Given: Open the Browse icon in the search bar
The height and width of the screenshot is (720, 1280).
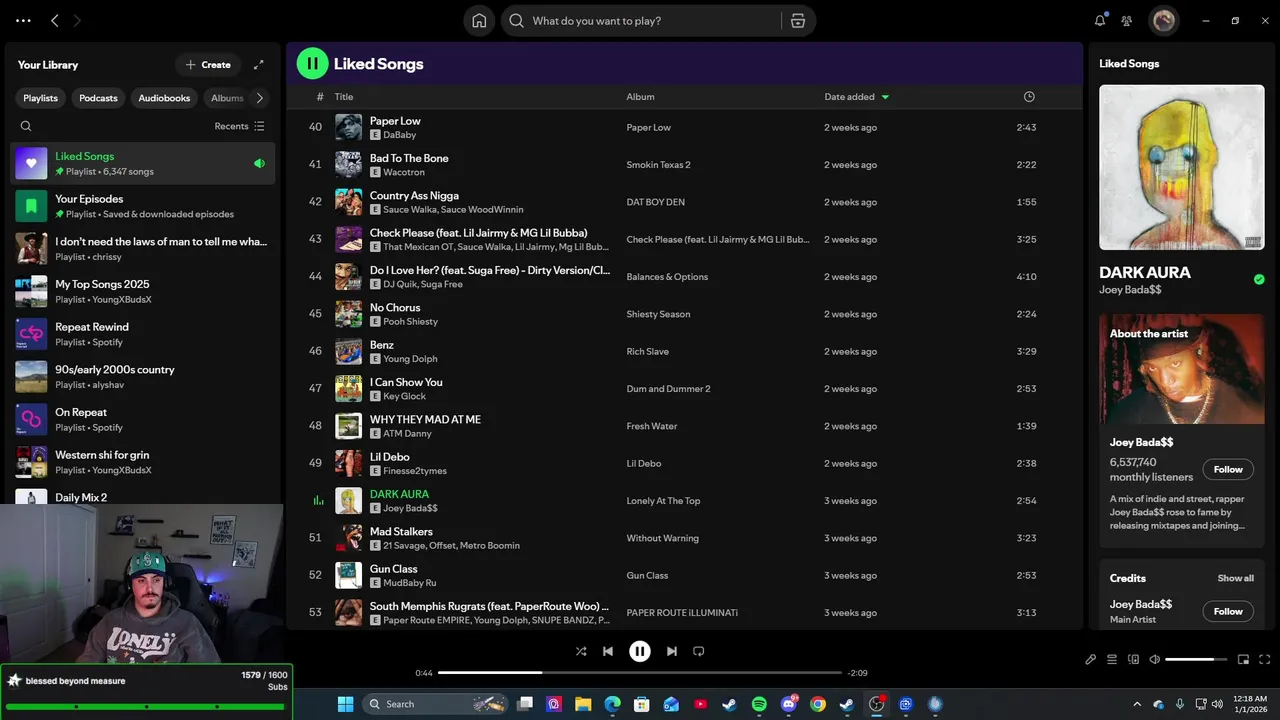Looking at the screenshot, I should tap(797, 21).
